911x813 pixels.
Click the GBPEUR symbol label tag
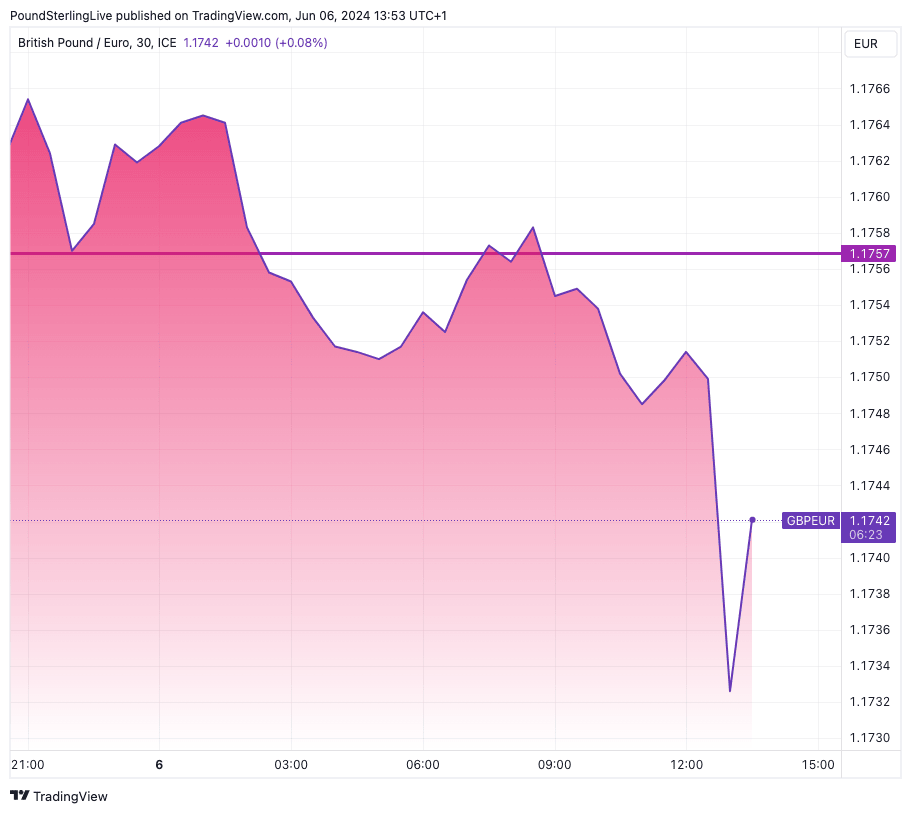810,520
